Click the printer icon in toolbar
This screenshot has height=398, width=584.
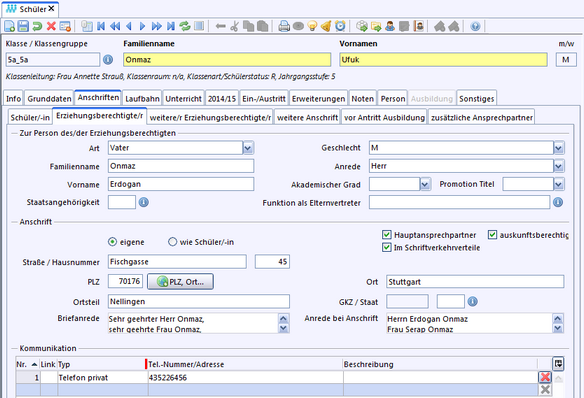[284, 26]
